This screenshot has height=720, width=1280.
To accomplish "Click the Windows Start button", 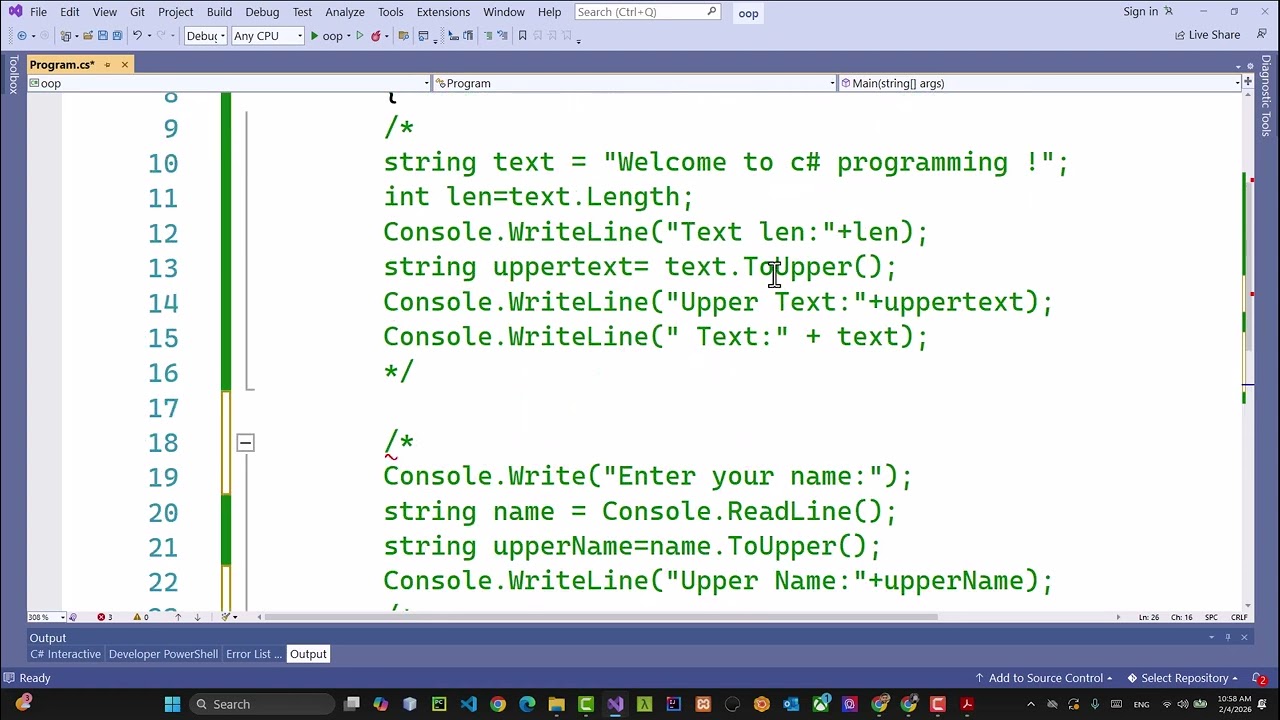I will [x=172, y=704].
